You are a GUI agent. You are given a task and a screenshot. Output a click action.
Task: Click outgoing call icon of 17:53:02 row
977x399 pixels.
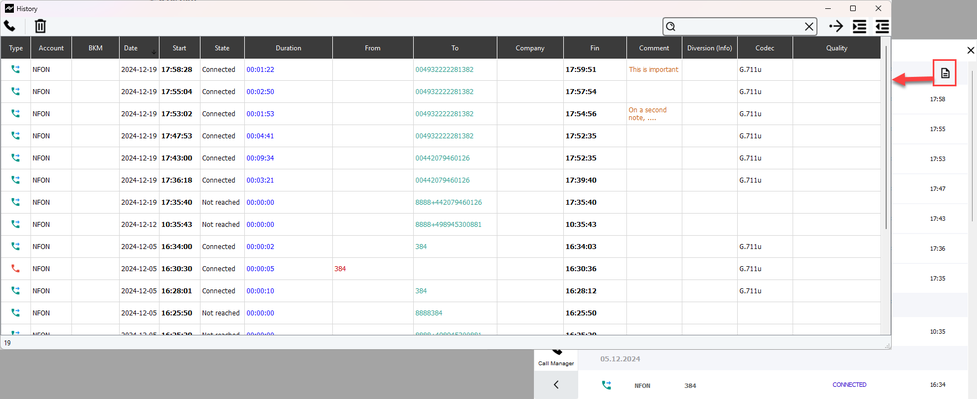click(16, 113)
